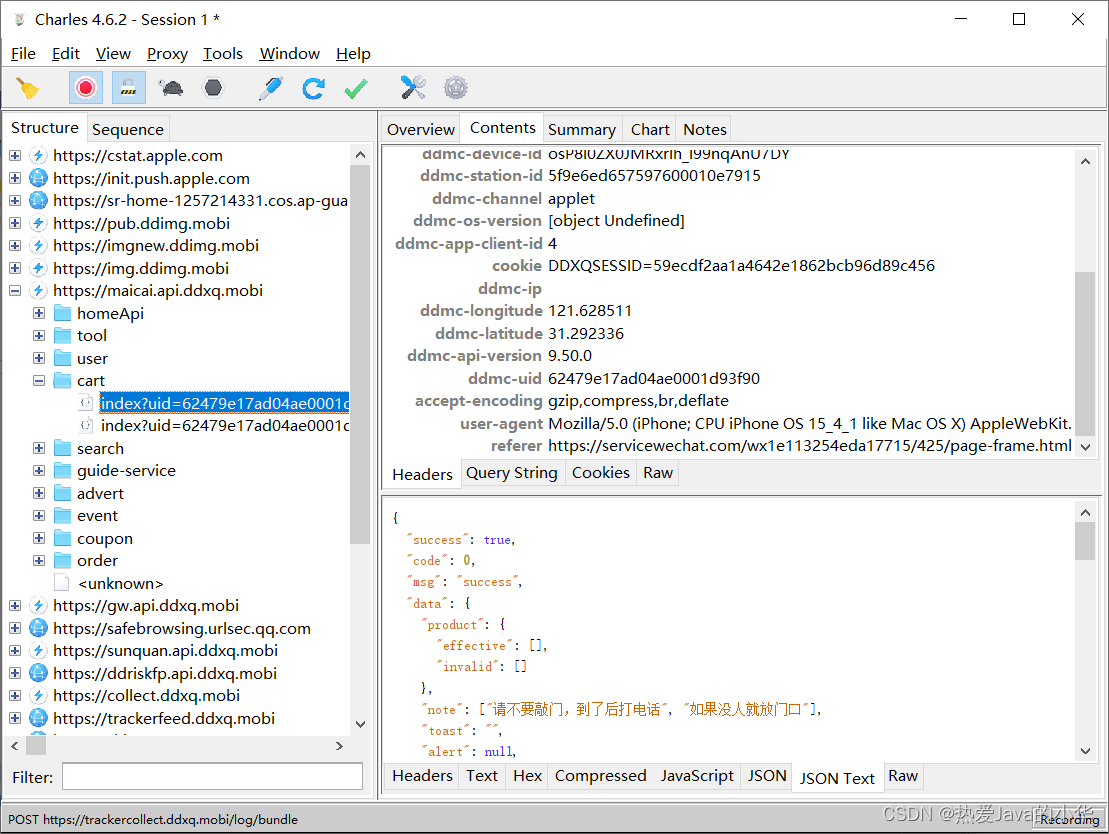Compose request with the pen icon

[270, 88]
